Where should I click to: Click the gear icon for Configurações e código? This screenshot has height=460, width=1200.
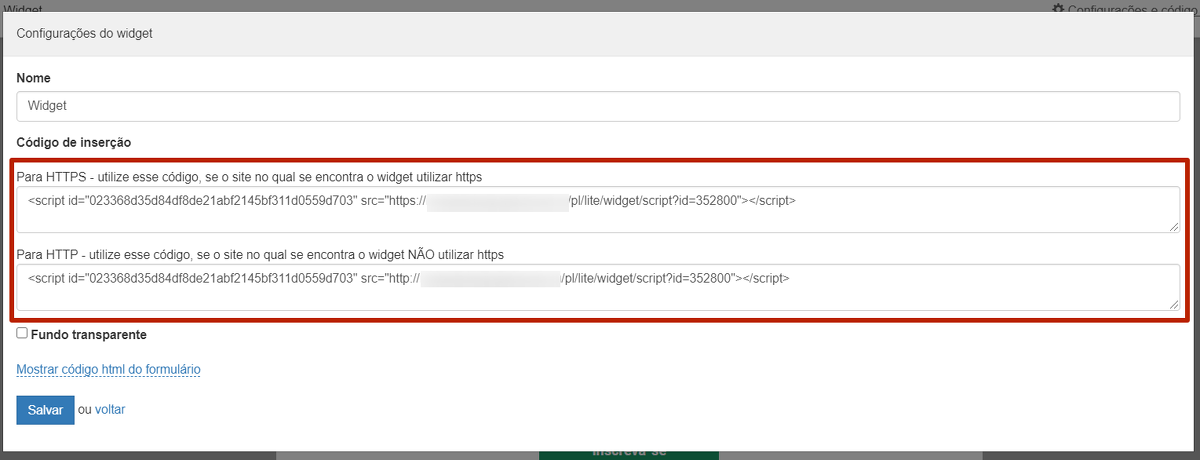pyautogui.click(x=1058, y=8)
